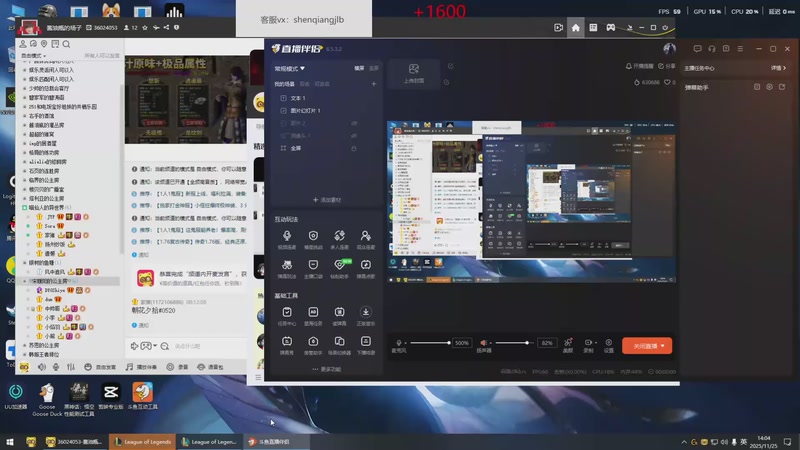Switch to 竖屏 portrait orientation
Screen dimensions: 800x450
point(374,68)
